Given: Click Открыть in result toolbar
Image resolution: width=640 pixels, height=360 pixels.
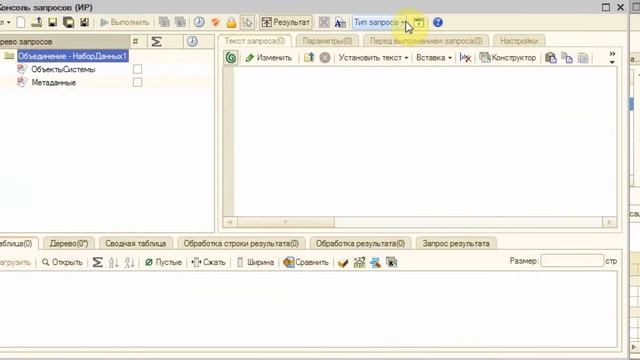Looking at the screenshot, I should (62, 262).
